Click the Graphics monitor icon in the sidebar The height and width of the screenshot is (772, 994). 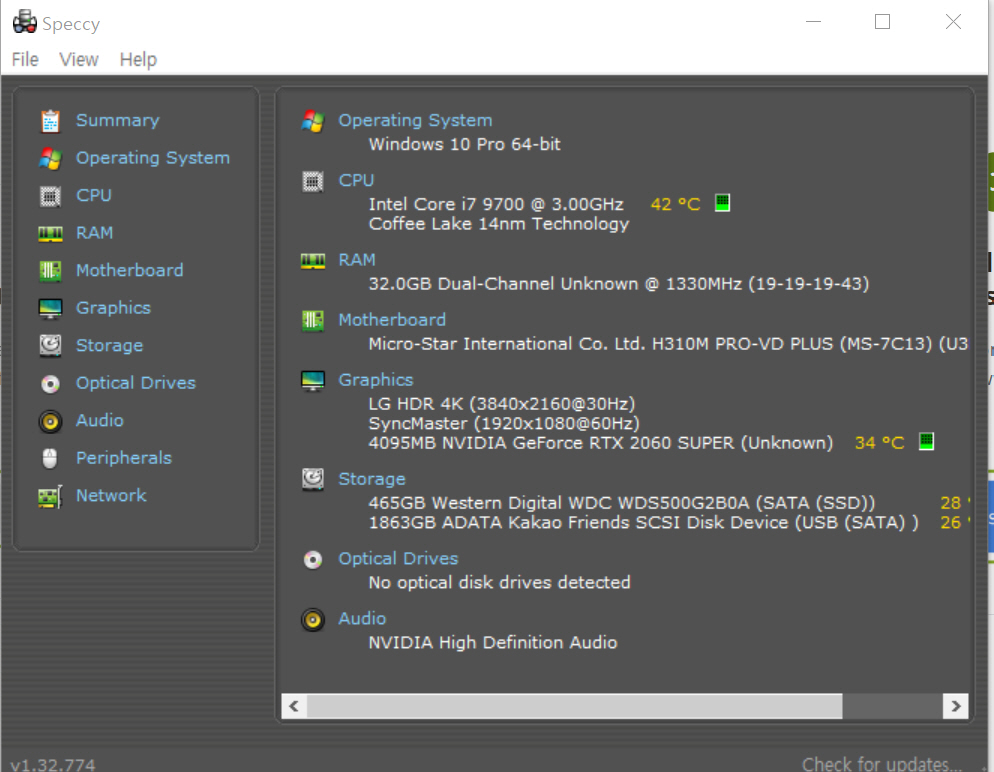pos(50,309)
